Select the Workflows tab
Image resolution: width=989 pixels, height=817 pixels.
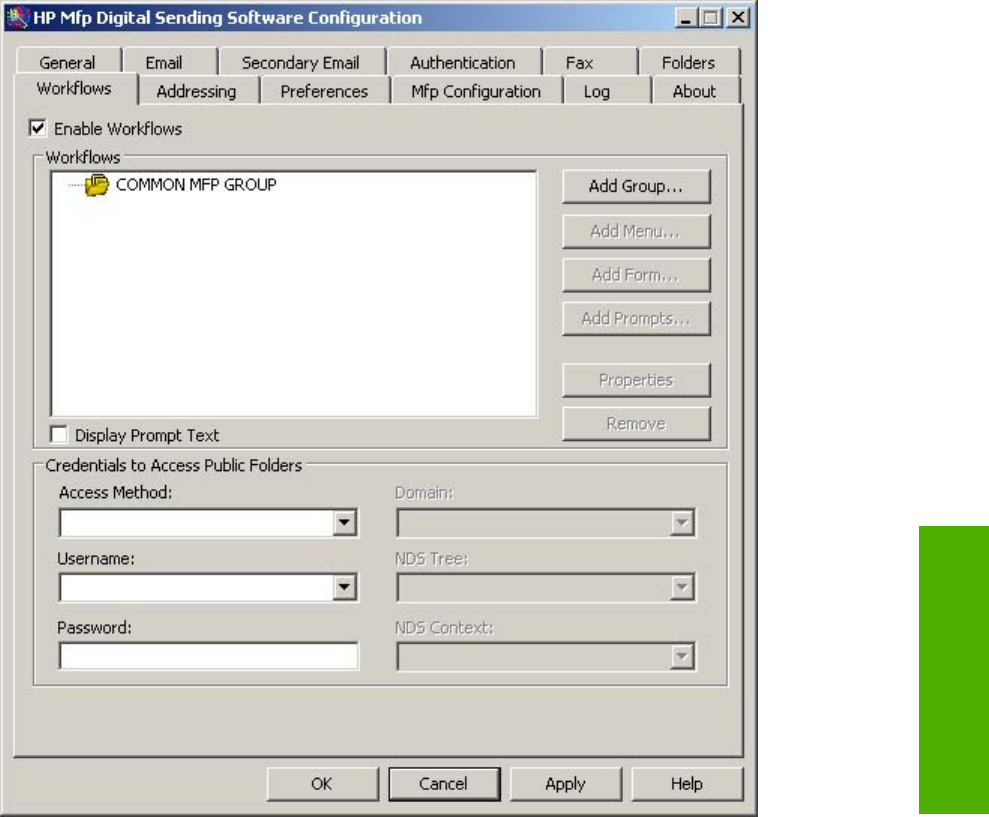coord(74,88)
